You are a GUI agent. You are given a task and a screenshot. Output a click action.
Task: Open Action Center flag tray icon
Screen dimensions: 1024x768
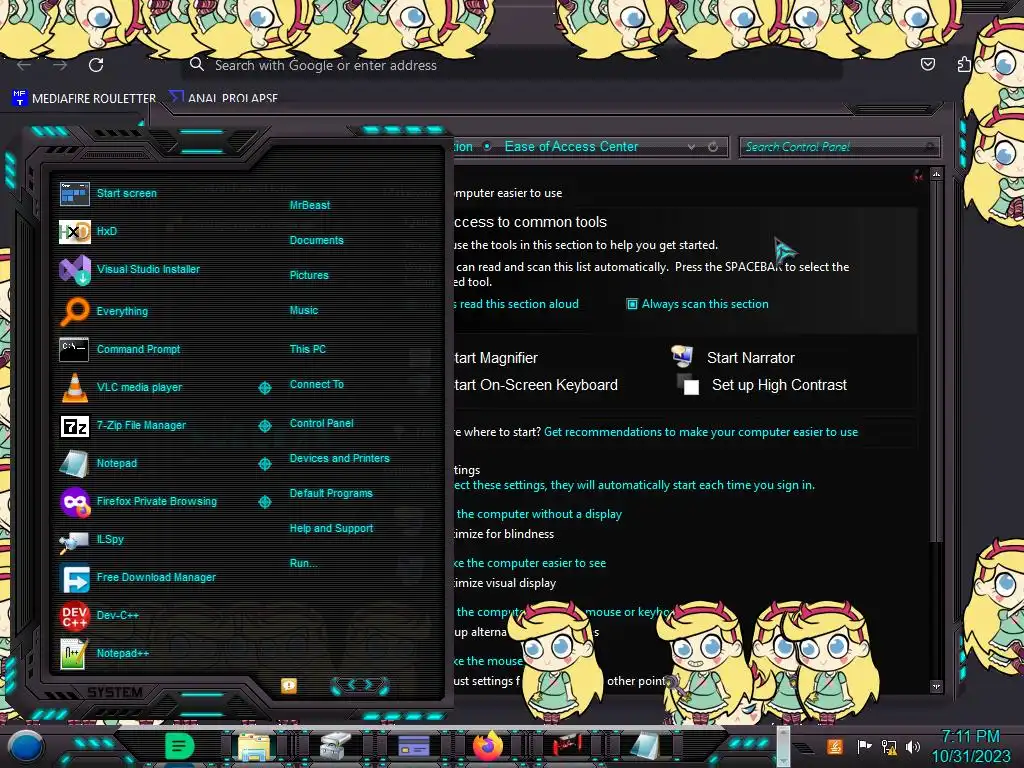(864, 746)
